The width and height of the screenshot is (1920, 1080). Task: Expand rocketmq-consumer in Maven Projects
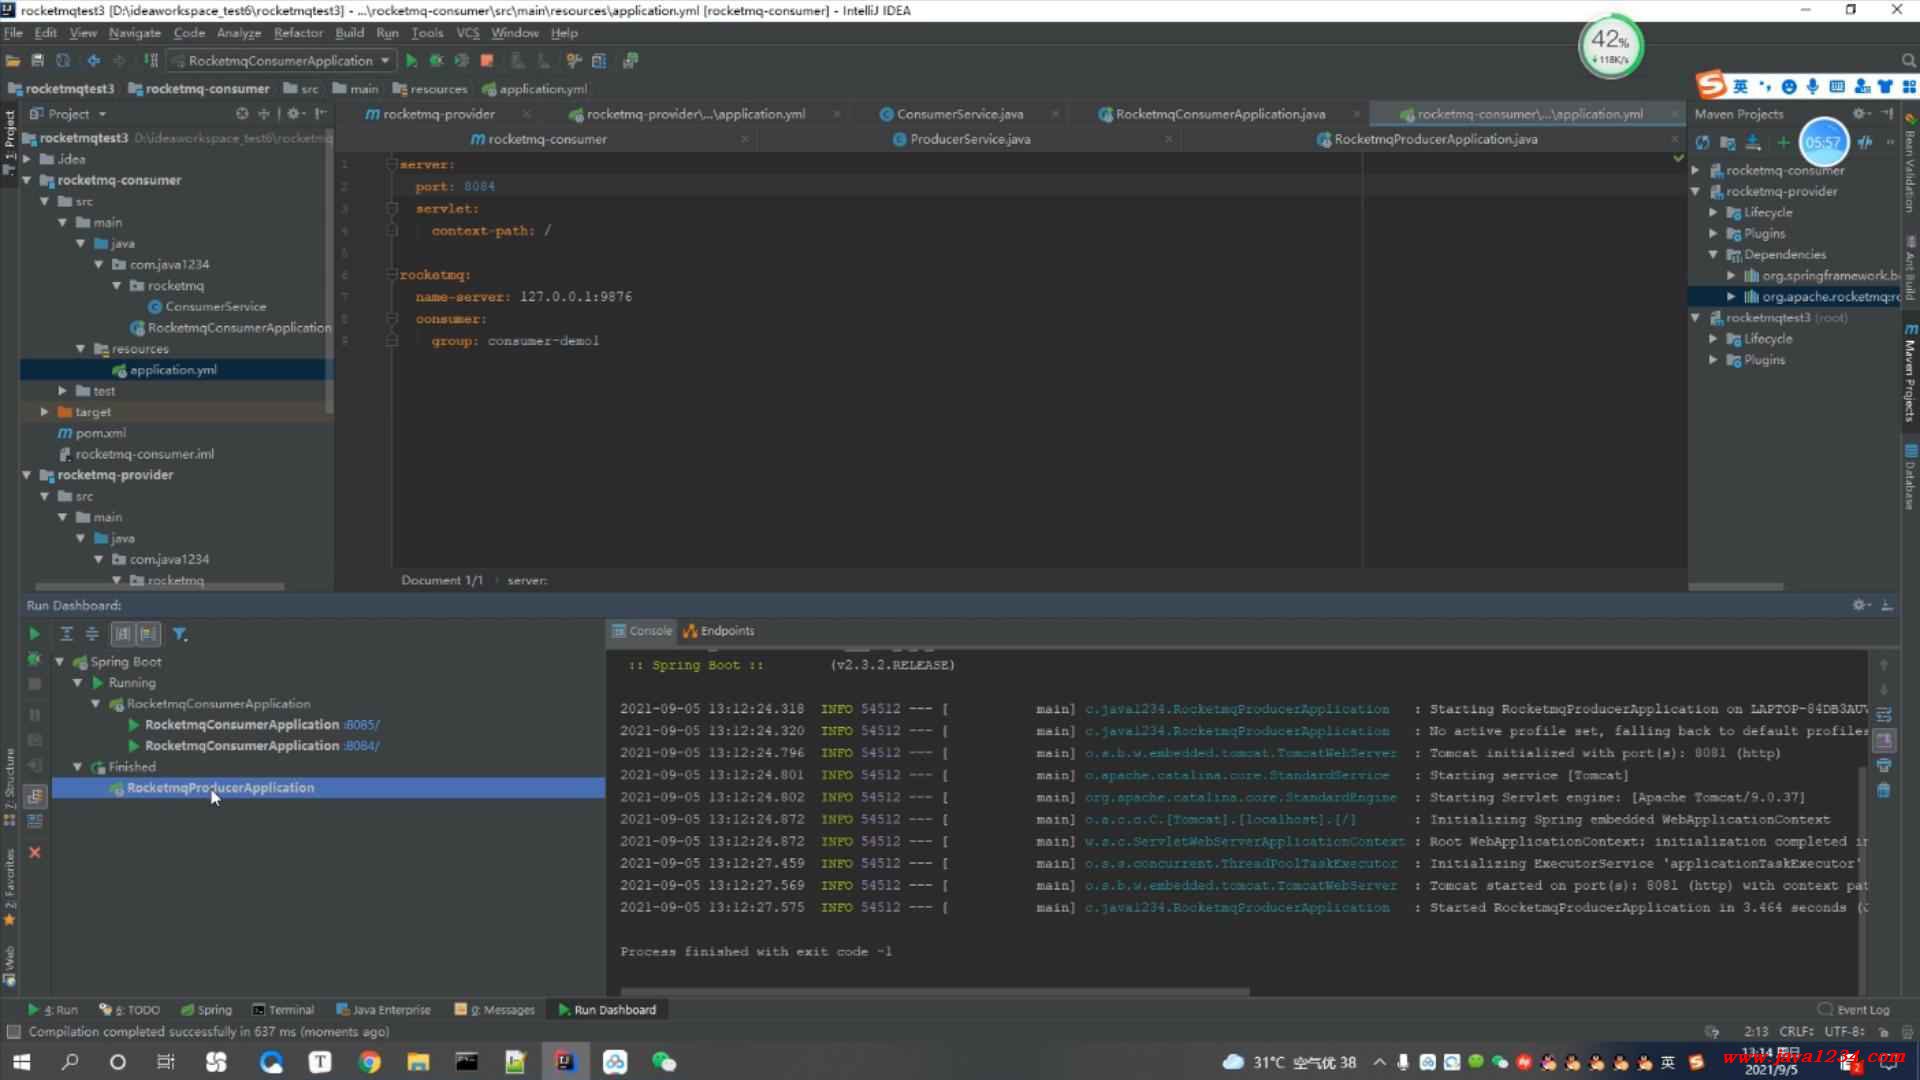[1696, 171]
